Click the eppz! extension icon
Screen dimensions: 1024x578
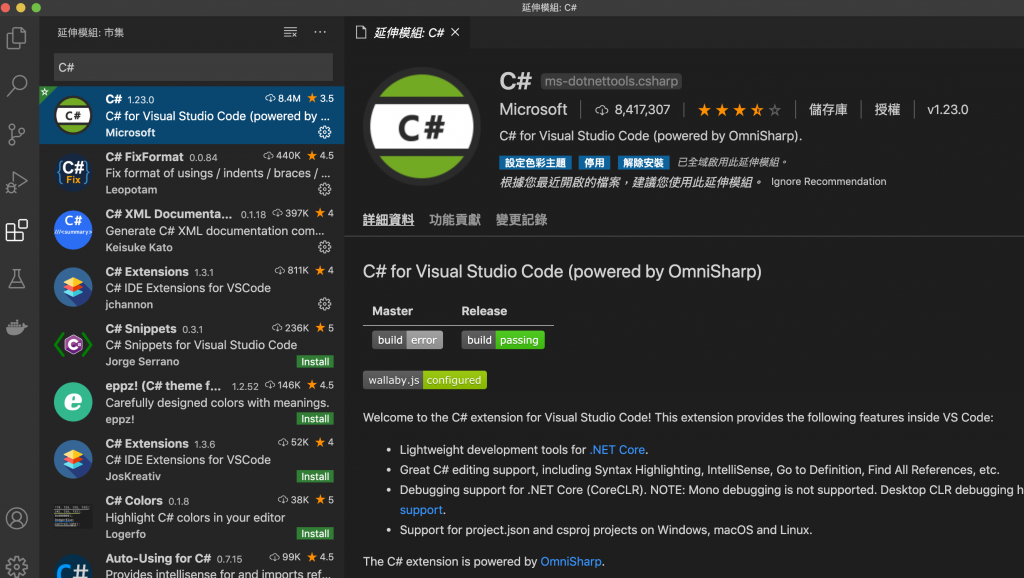73,402
